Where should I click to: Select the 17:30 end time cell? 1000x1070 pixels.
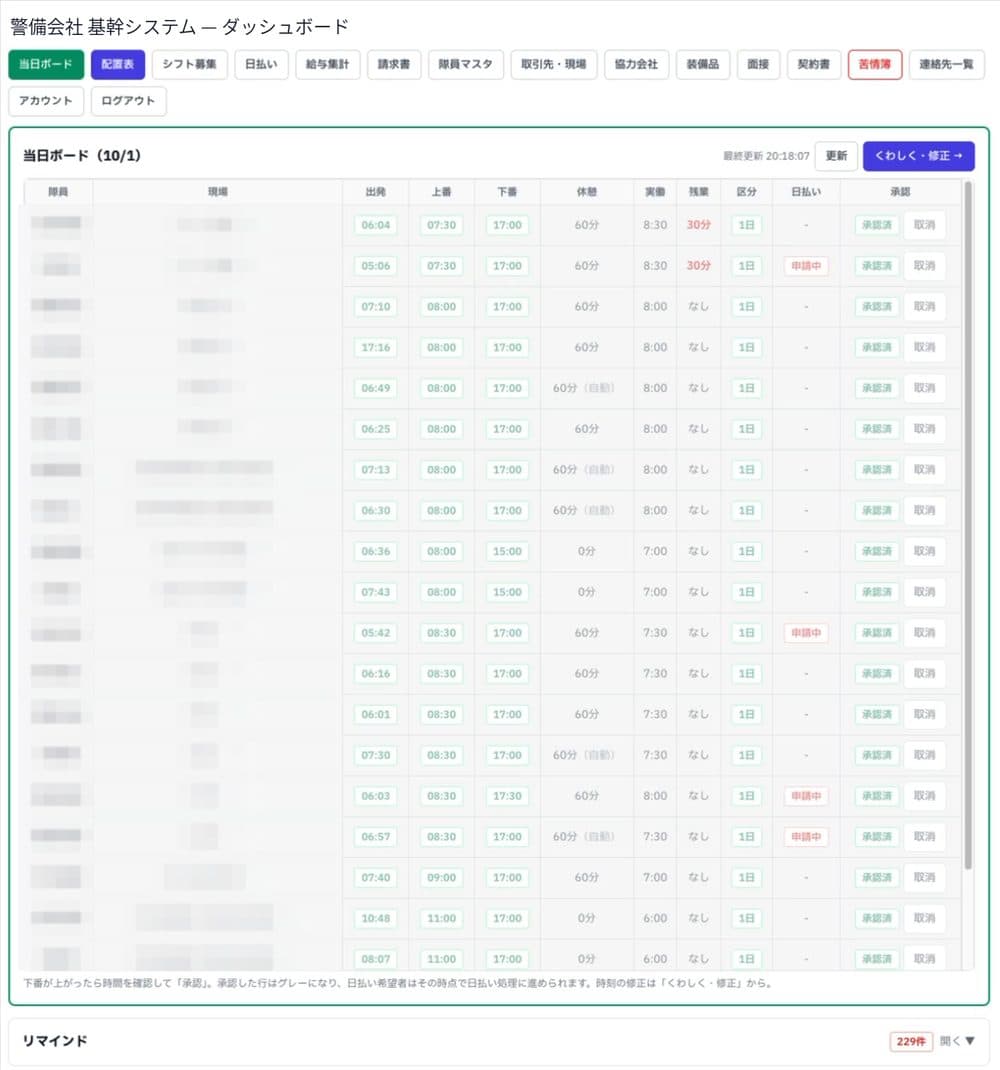[x=507, y=796]
